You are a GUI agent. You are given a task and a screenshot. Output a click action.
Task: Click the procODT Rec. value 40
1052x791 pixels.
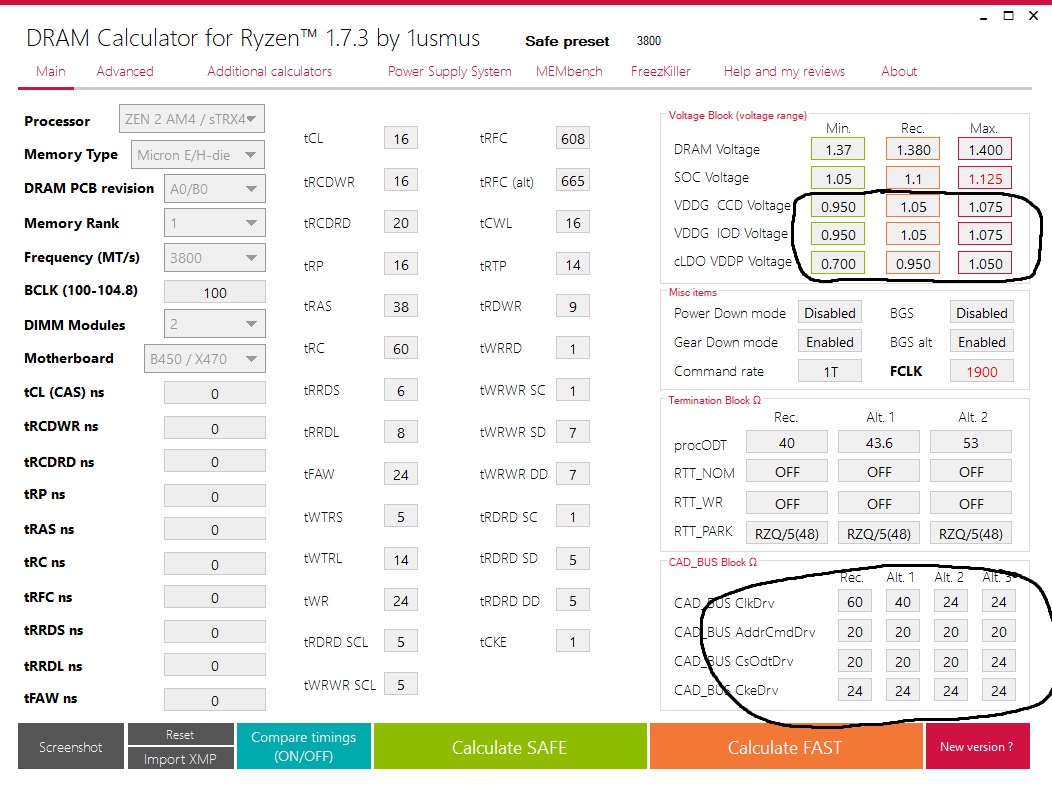787,443
